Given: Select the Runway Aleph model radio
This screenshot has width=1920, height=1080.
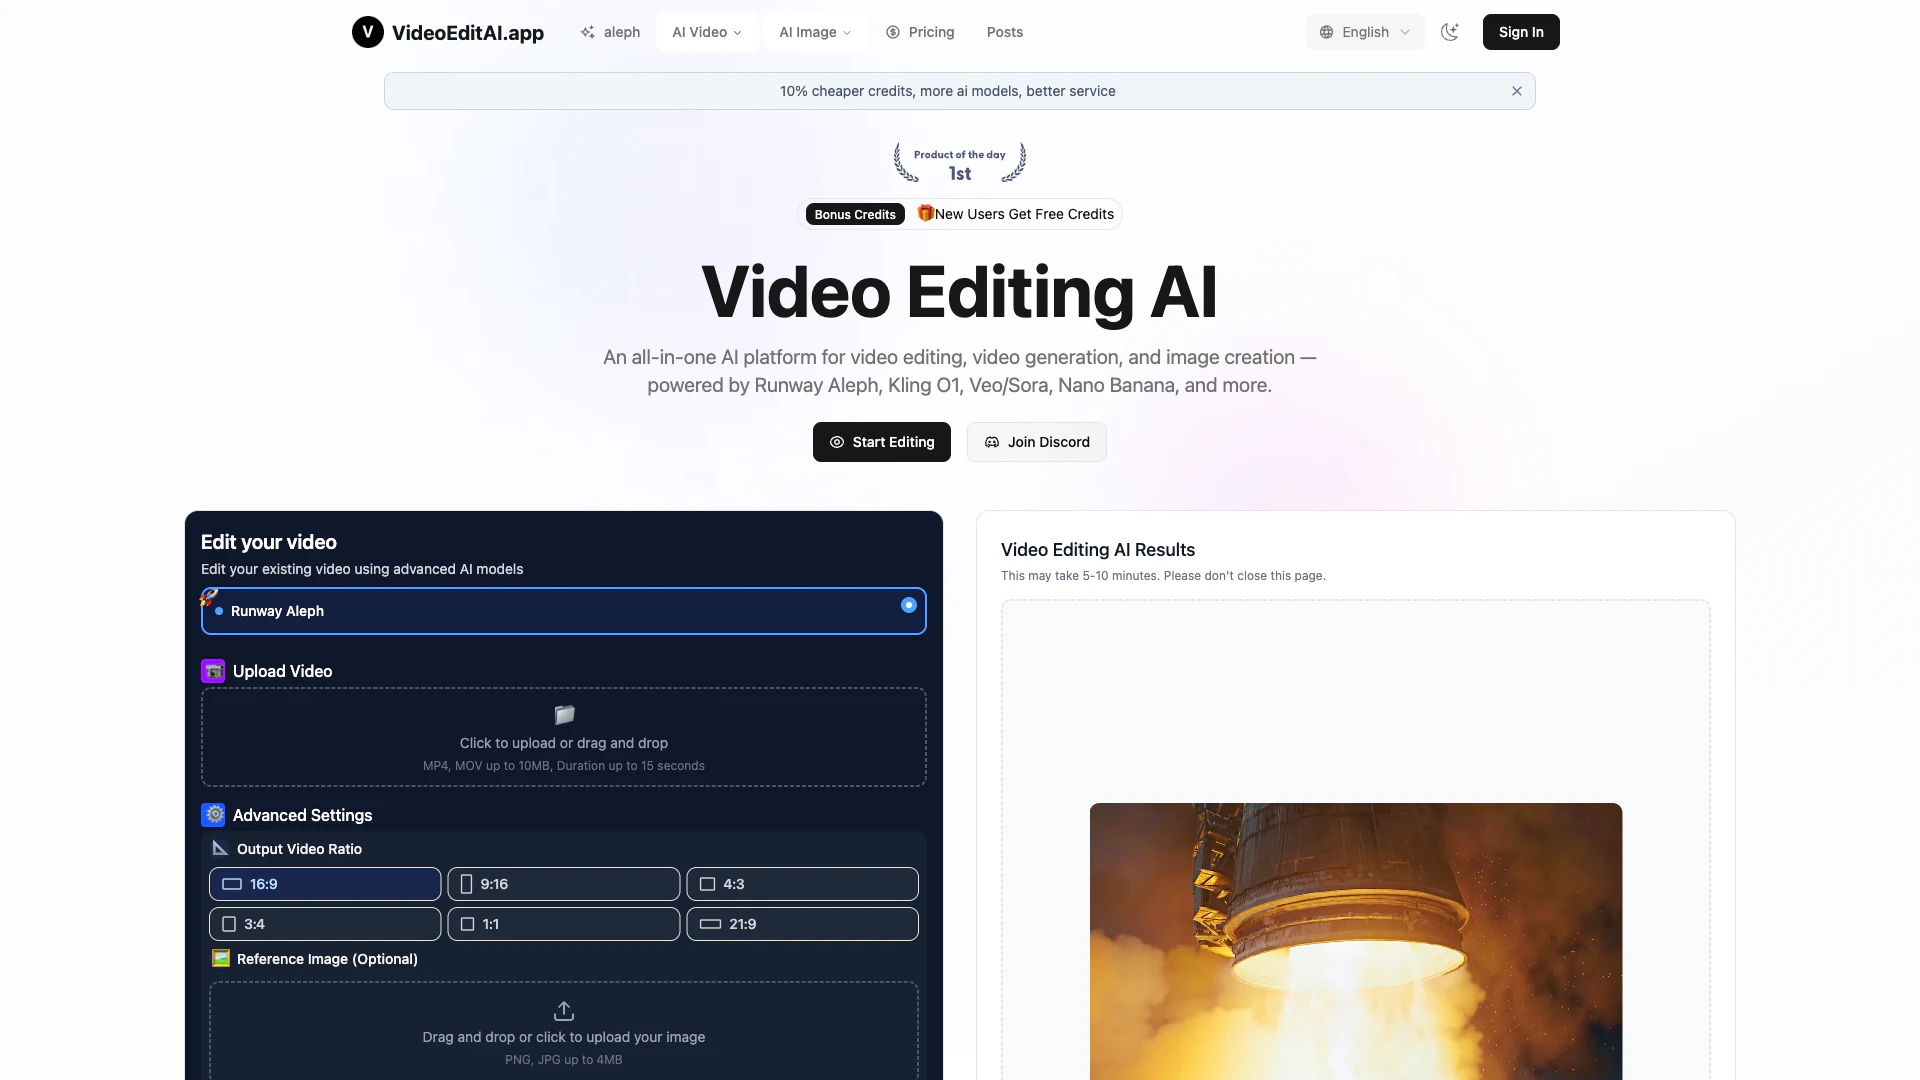Looking at the screenshot, I should coord(908,605).
